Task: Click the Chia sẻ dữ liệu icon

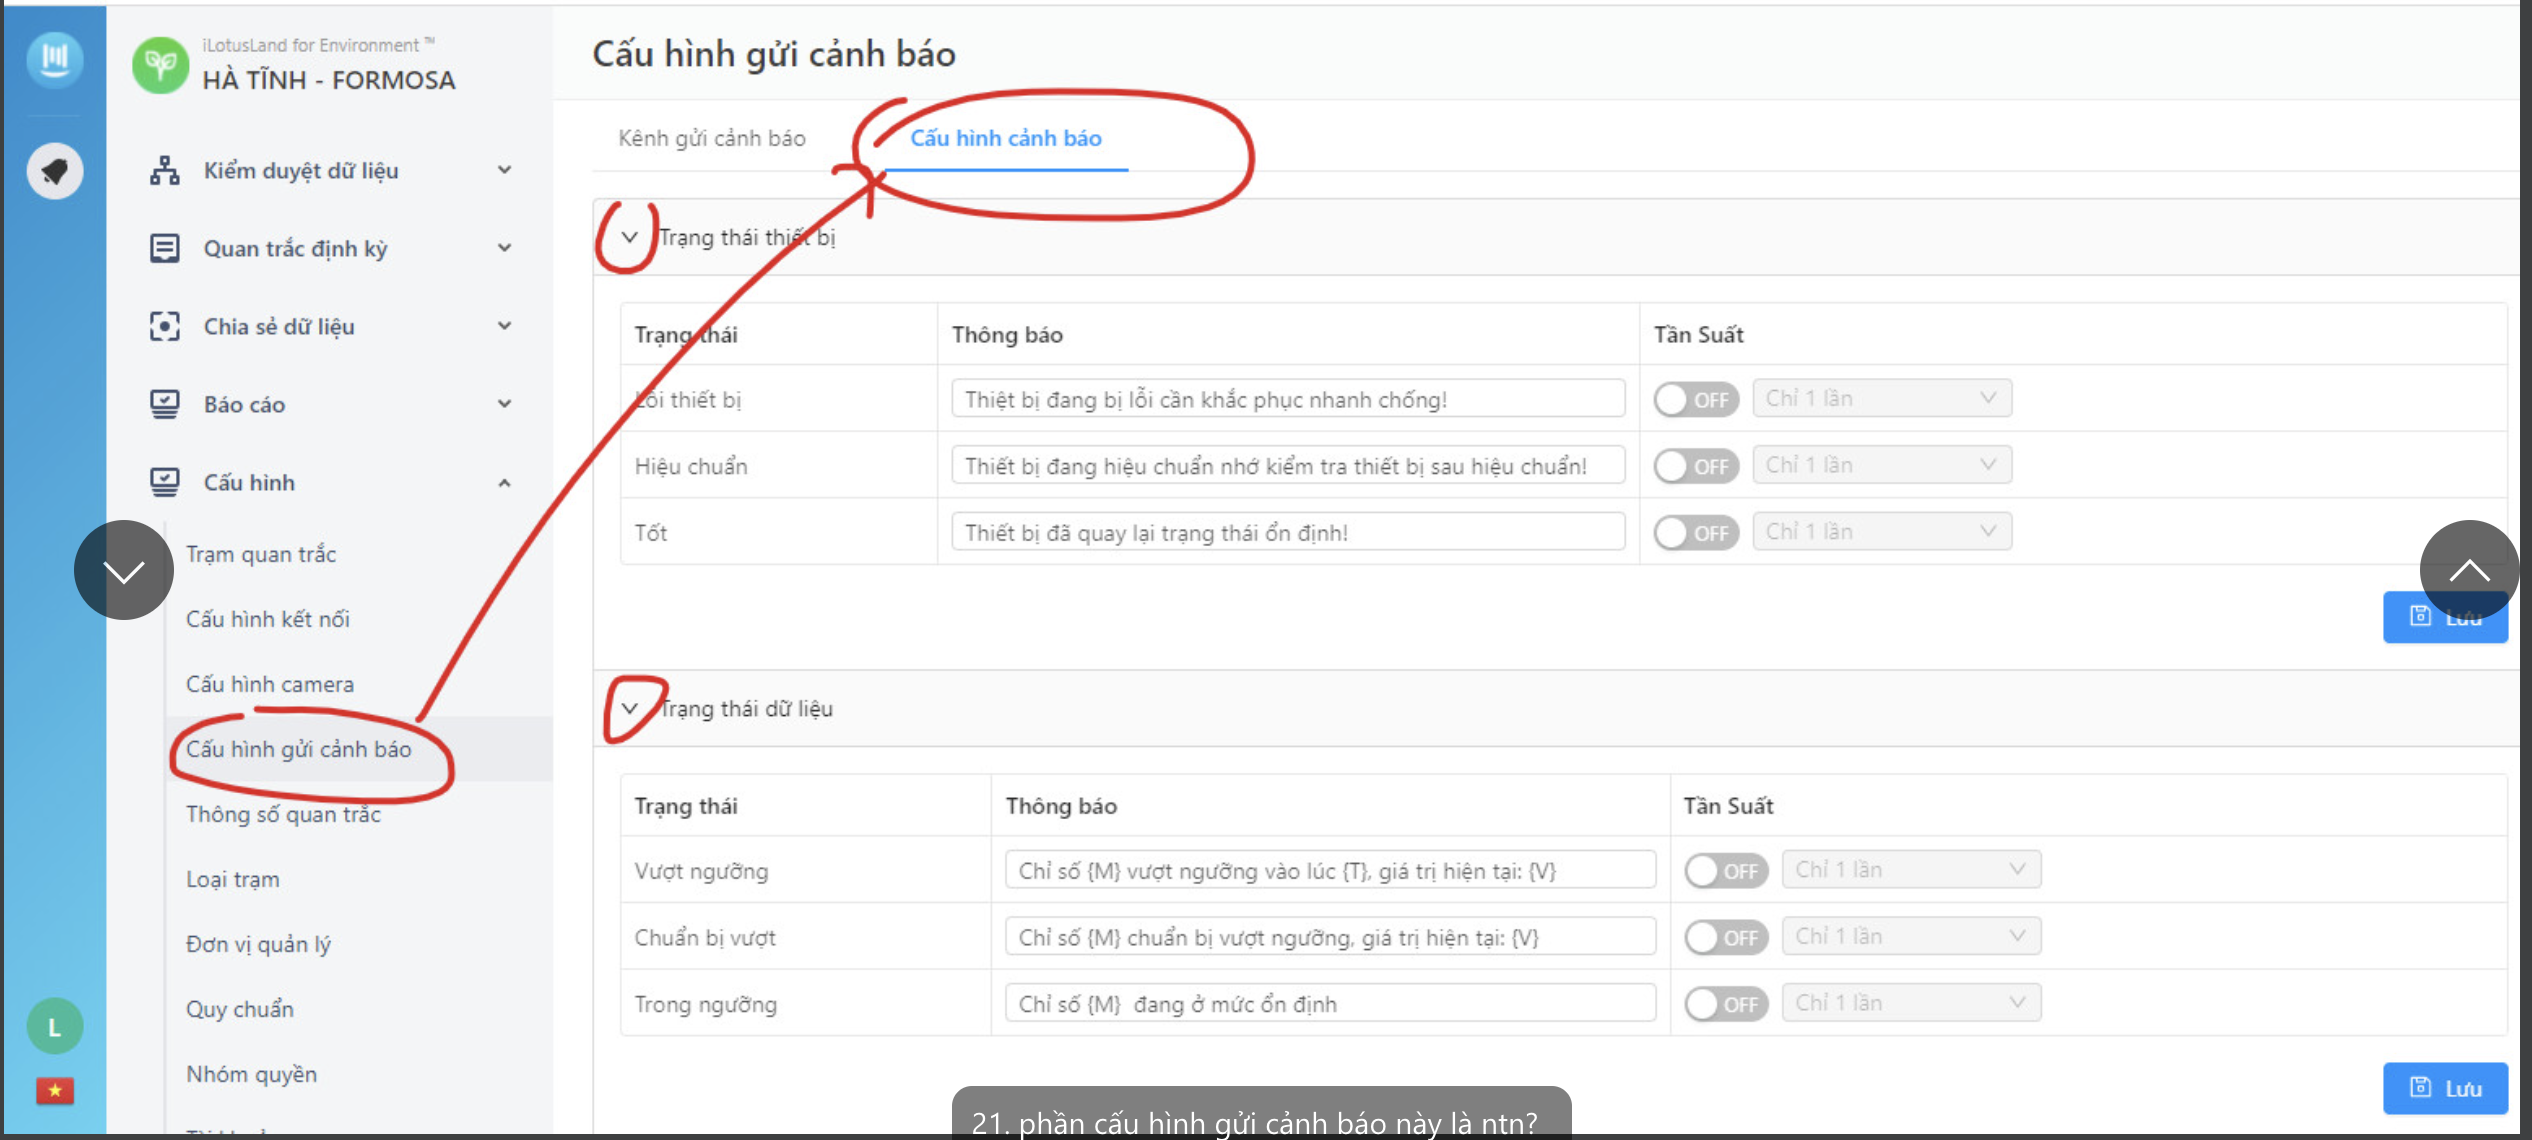Action: [164, 326]
